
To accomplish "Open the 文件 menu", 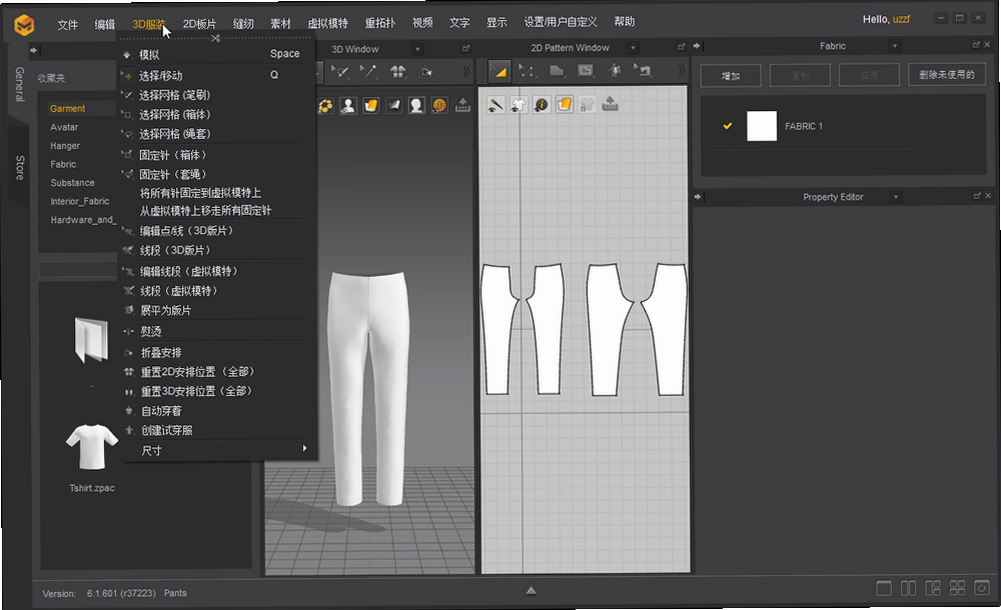I will [67, 24].
